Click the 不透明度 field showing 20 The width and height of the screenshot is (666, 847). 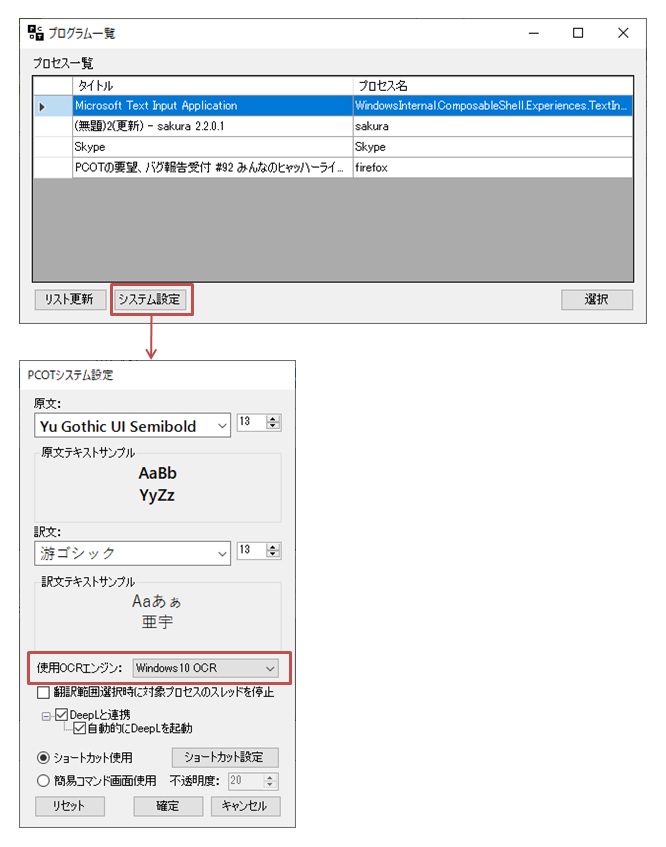point(246,781)
